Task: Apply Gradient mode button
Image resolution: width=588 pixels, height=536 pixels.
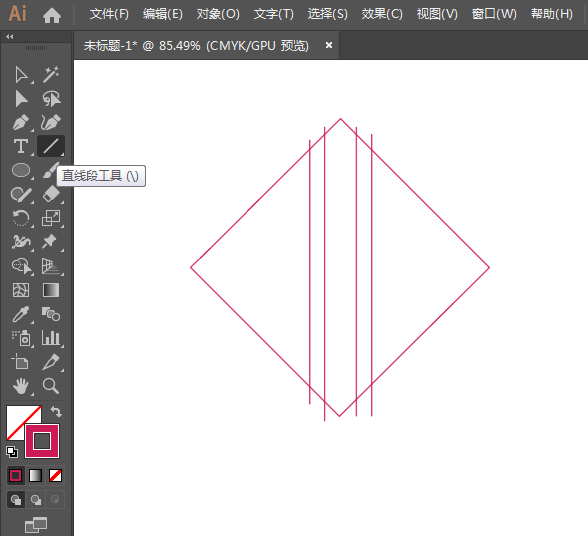Action: click(x=35, y=476)
